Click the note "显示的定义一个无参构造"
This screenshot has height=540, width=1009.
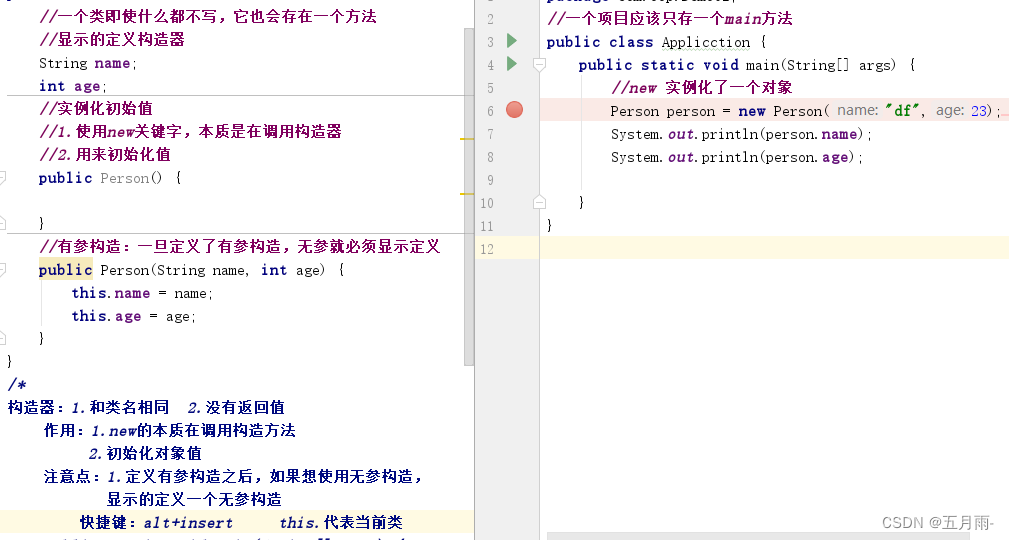click(x=194, y=499)
